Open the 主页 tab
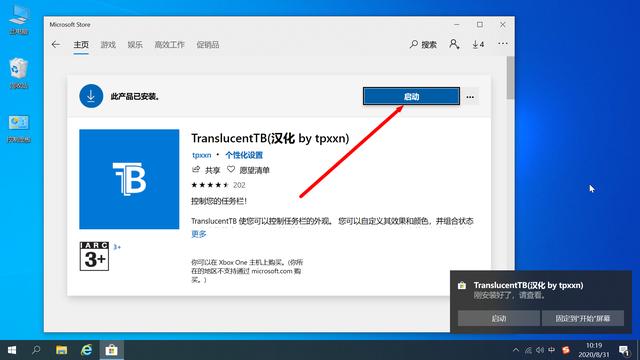Screen dimensions: 640x360 tap(81, 44)
